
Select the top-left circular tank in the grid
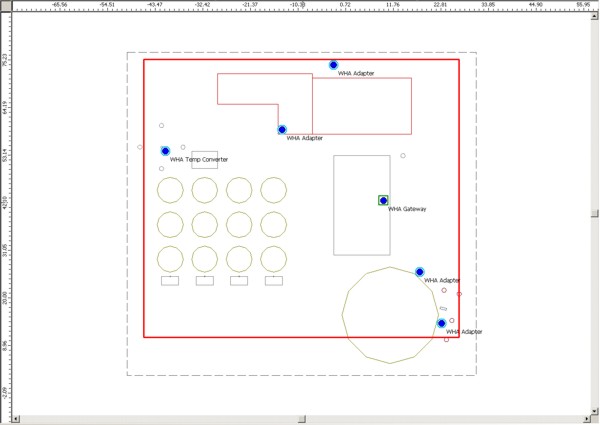point(171,190)
